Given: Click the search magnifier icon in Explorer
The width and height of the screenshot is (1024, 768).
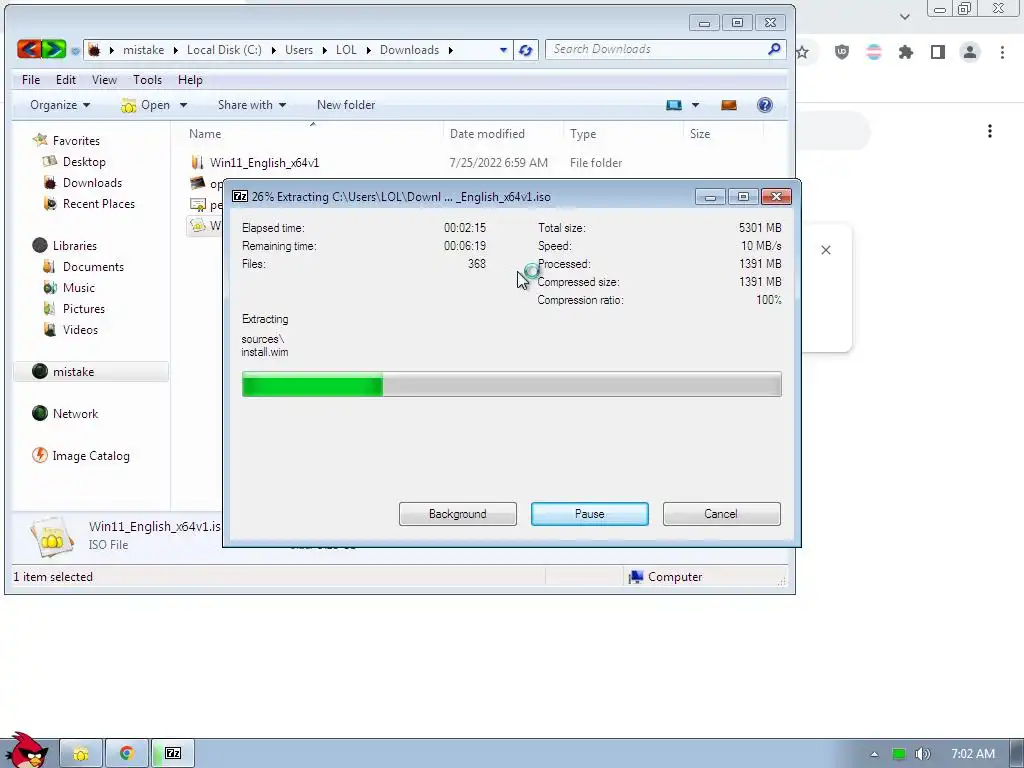Looking at the screenshot, I should pos(774,49).
